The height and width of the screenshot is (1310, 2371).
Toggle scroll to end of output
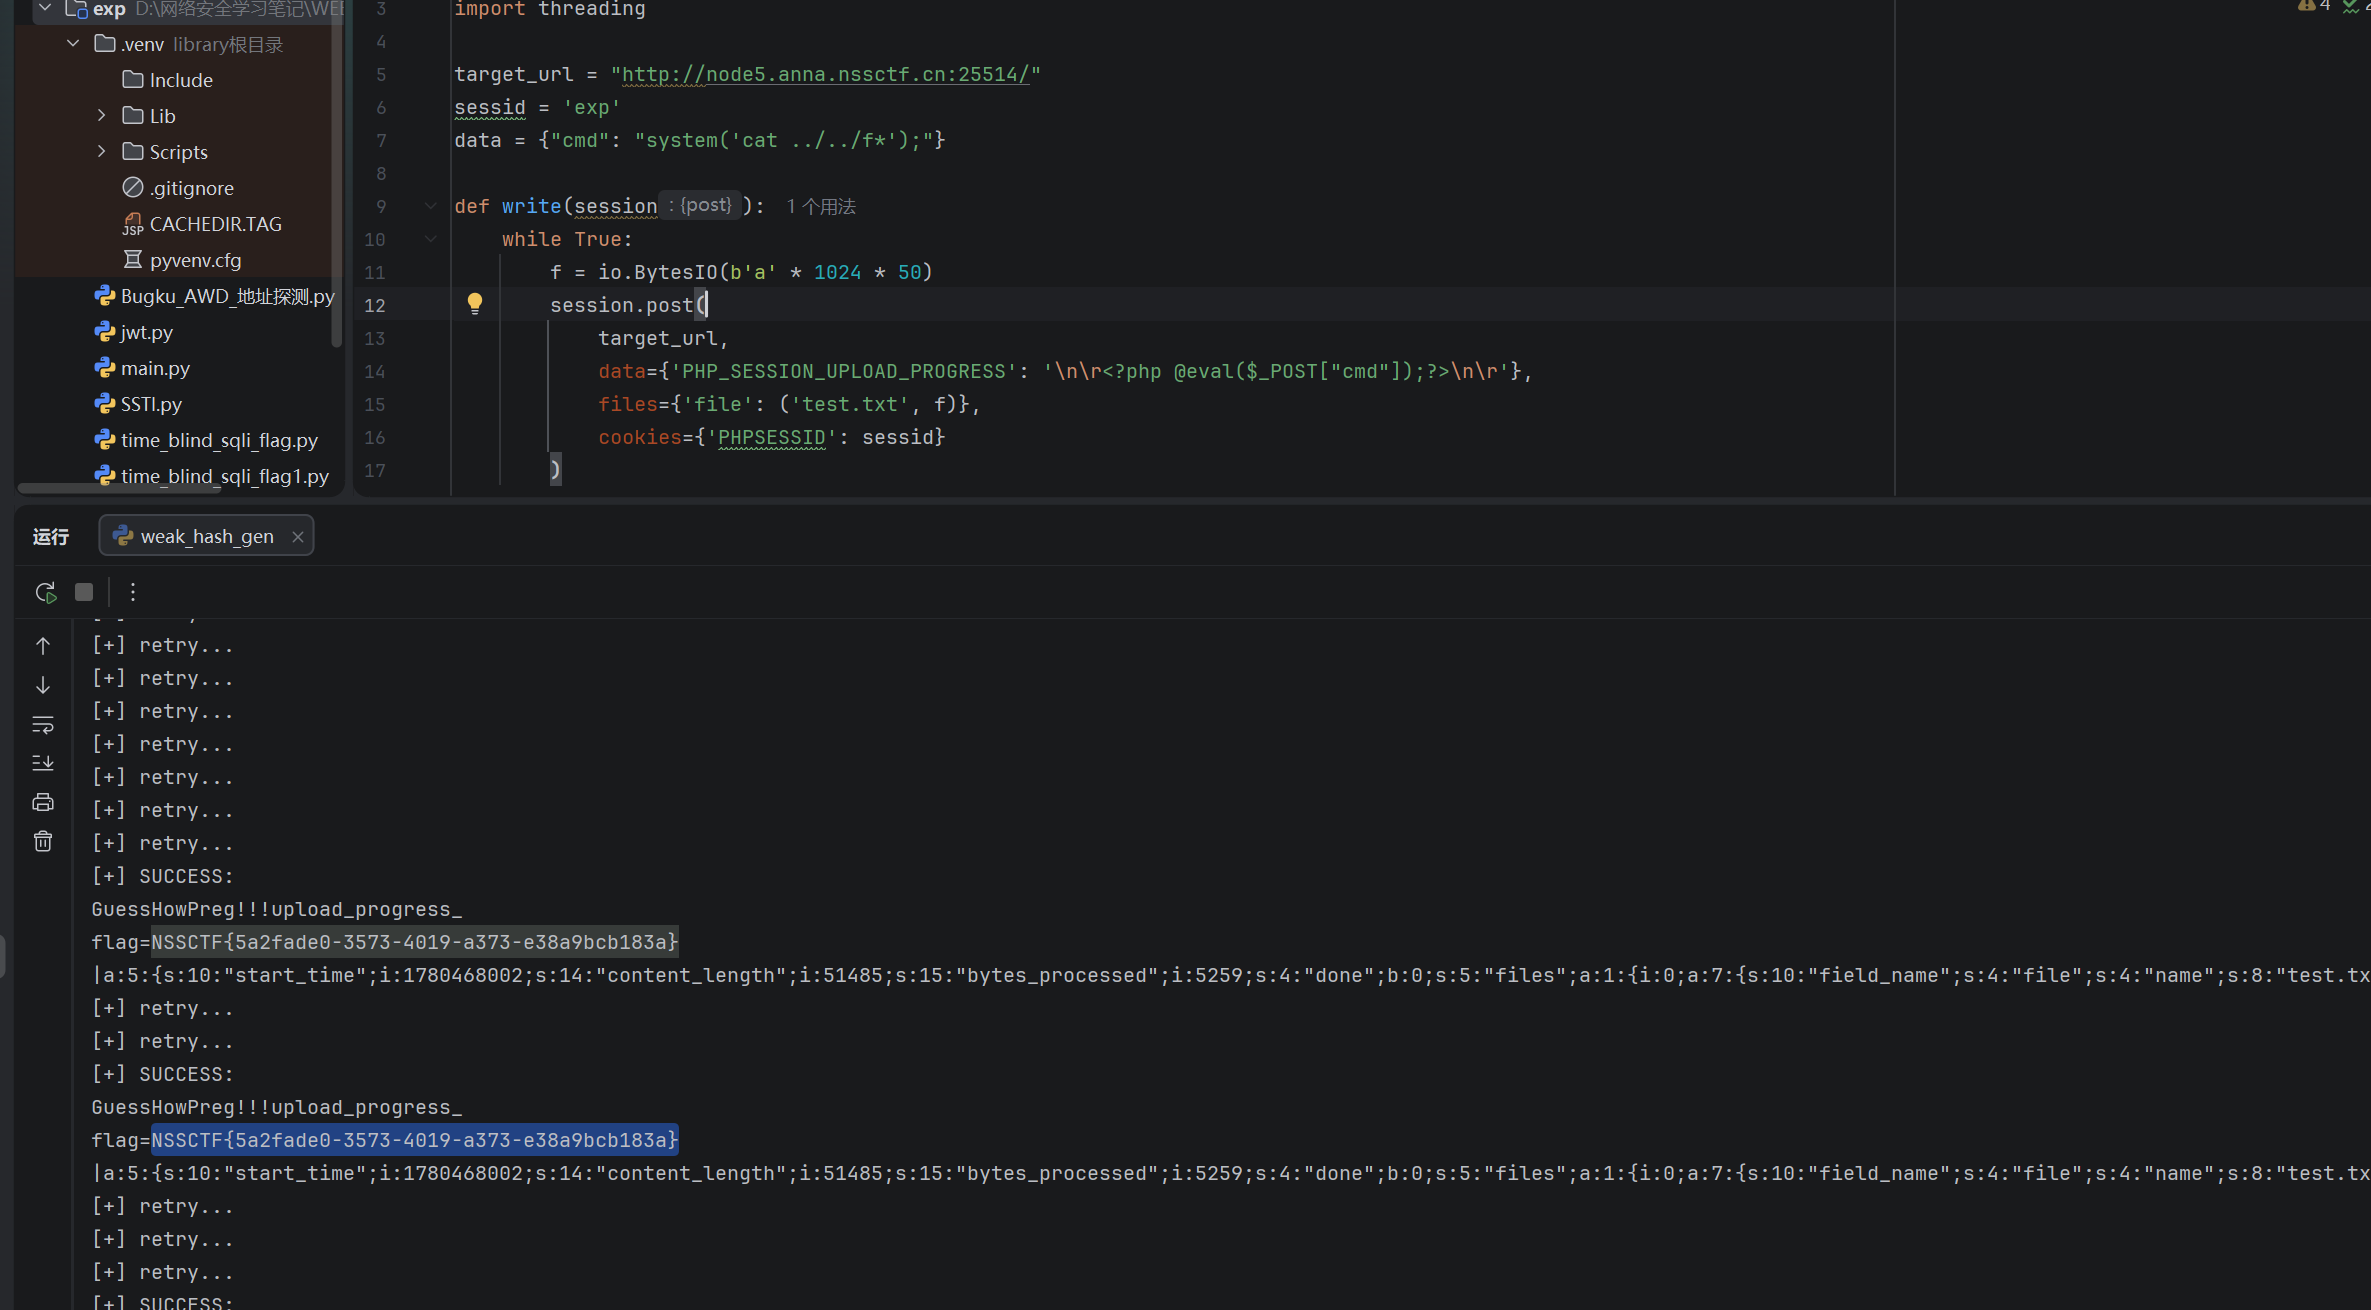click(x=43, y=763)
